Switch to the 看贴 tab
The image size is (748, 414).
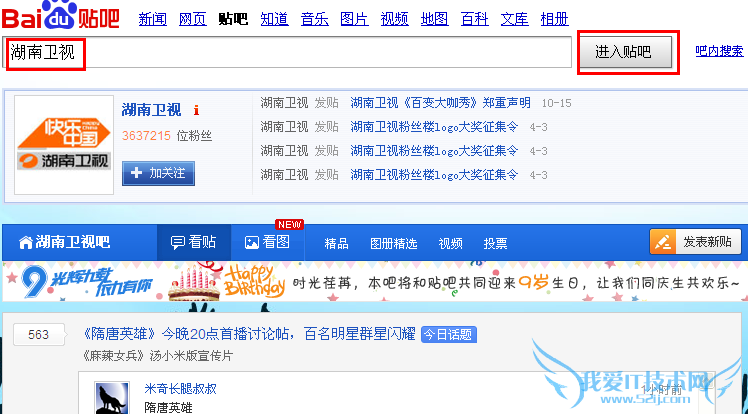[194, 242]
